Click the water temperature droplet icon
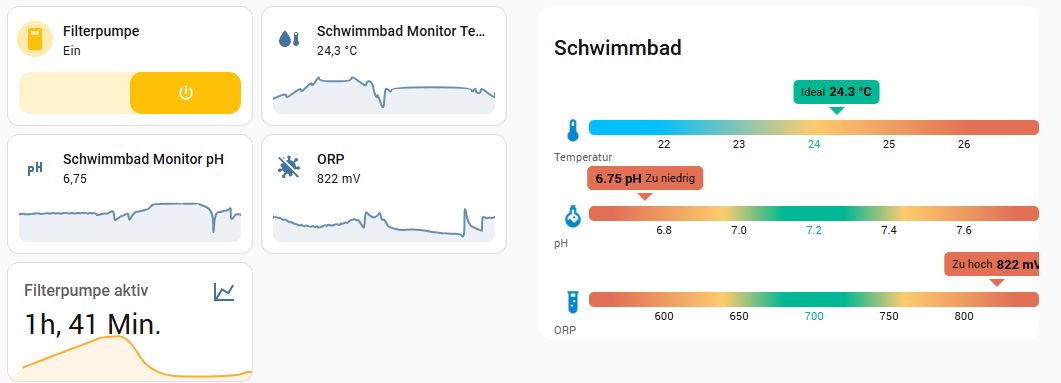 point(289,39)
